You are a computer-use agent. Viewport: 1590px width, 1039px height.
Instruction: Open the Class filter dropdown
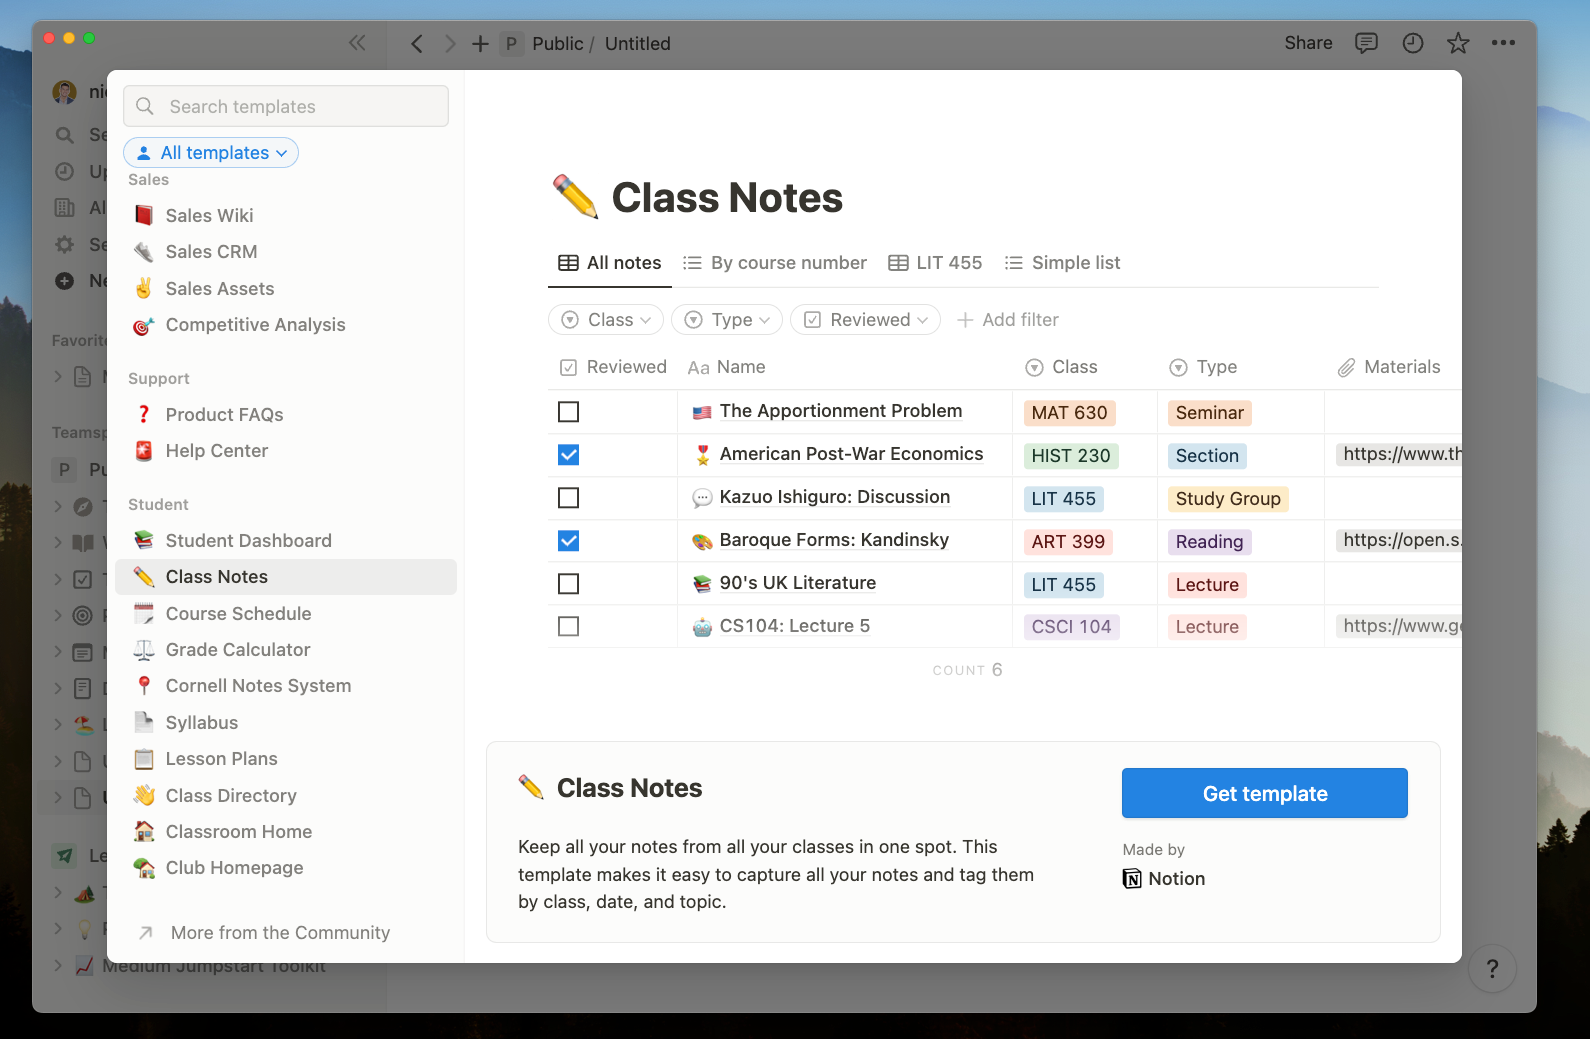pos(606,320)
